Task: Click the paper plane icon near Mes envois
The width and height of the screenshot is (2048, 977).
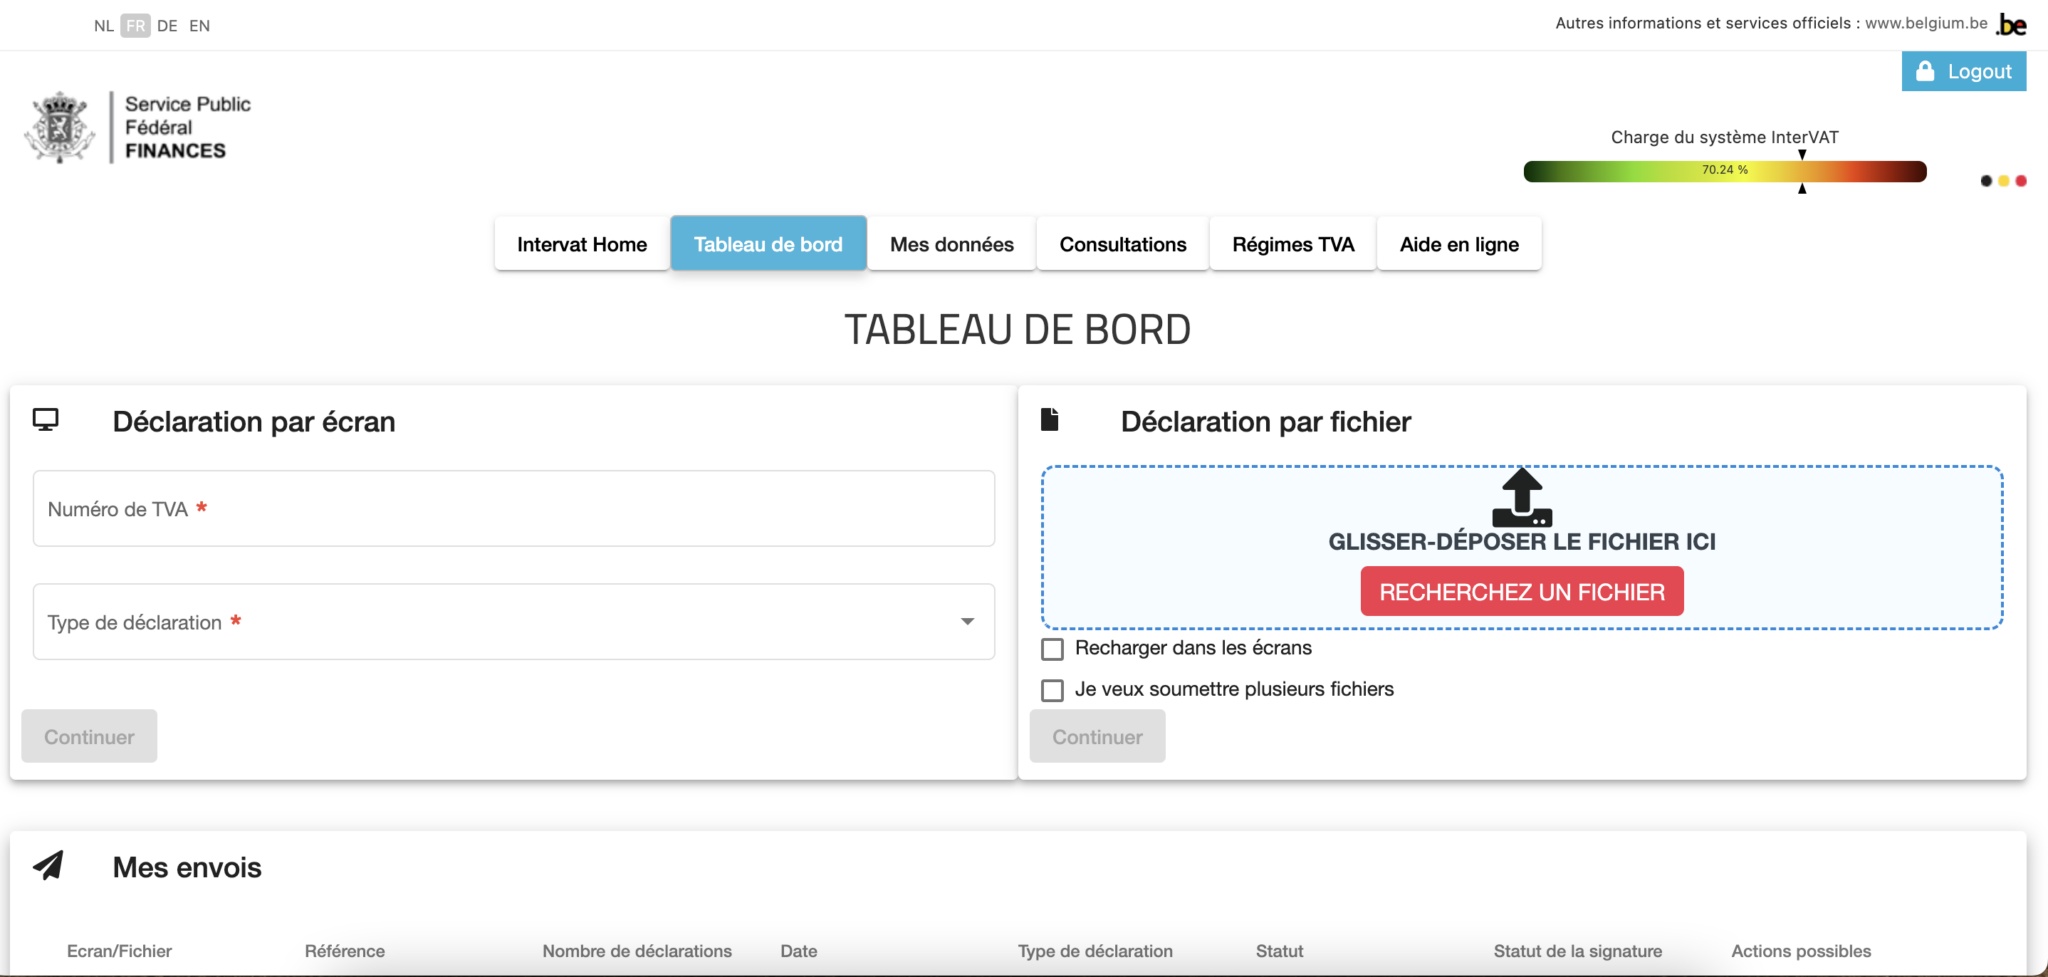Action: 48,866
